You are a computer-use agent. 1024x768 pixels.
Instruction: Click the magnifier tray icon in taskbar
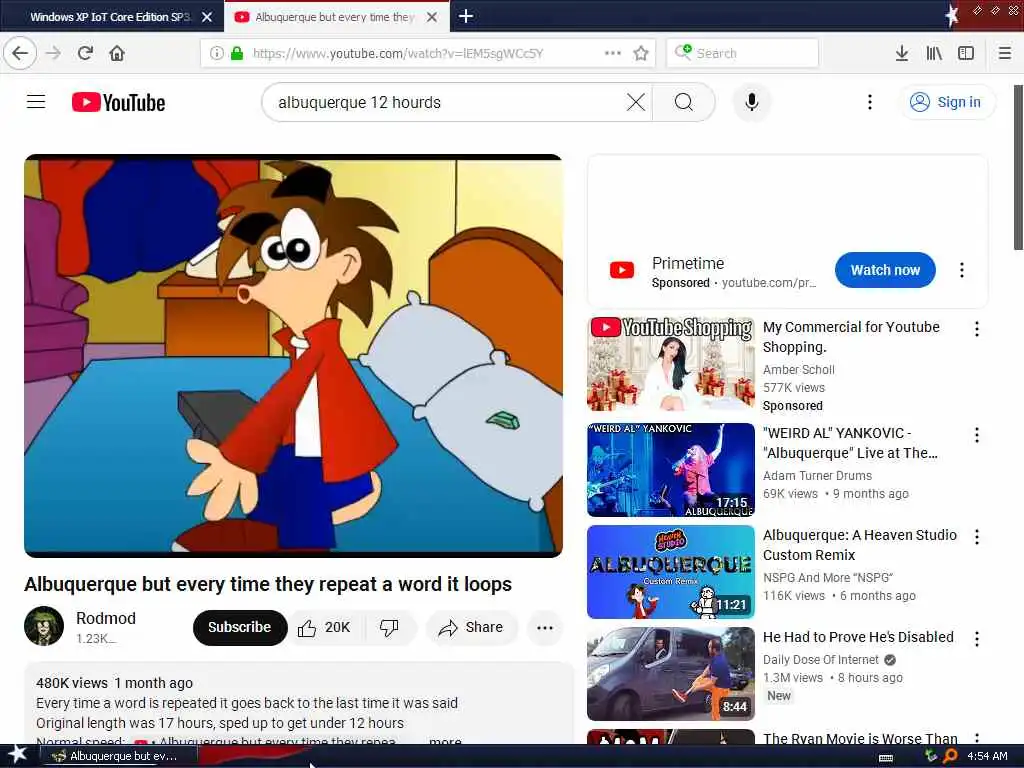950,756
